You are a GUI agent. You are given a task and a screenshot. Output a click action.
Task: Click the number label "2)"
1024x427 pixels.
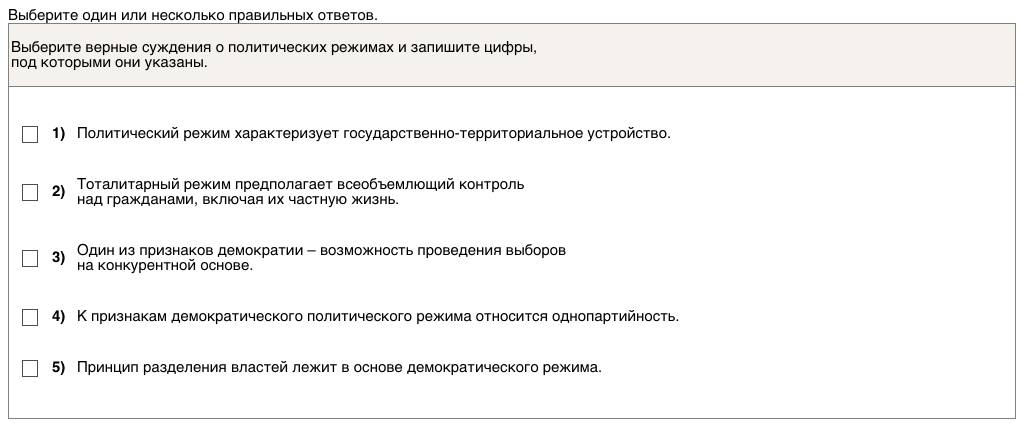[58, 192]
